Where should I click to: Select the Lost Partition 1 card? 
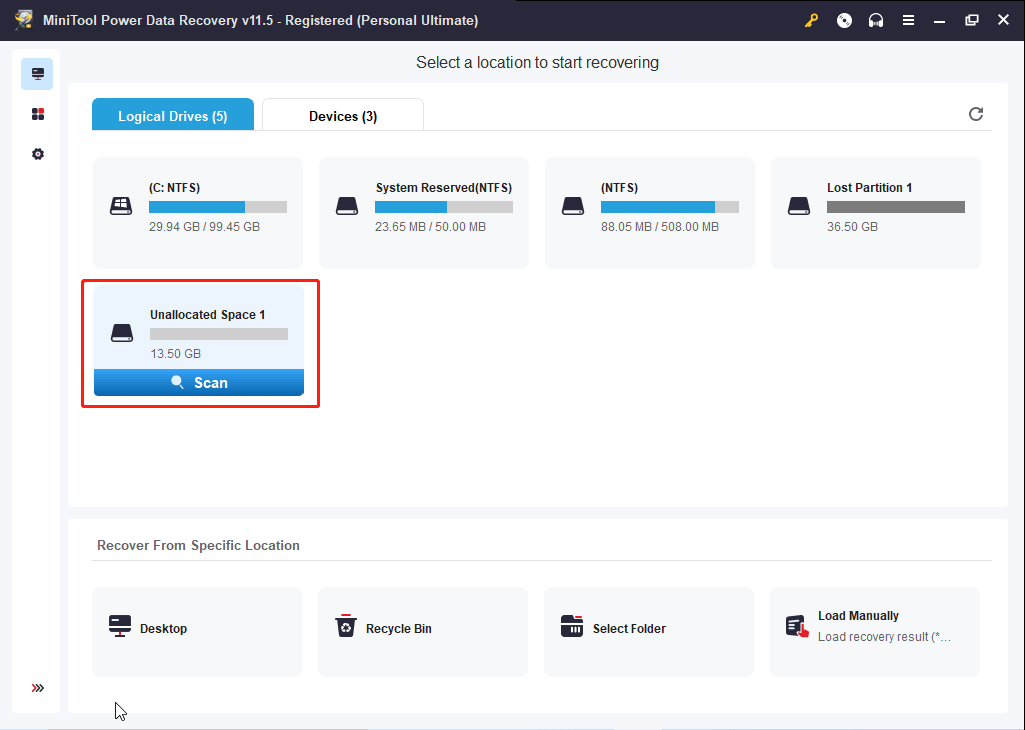[x=876, y=212]
